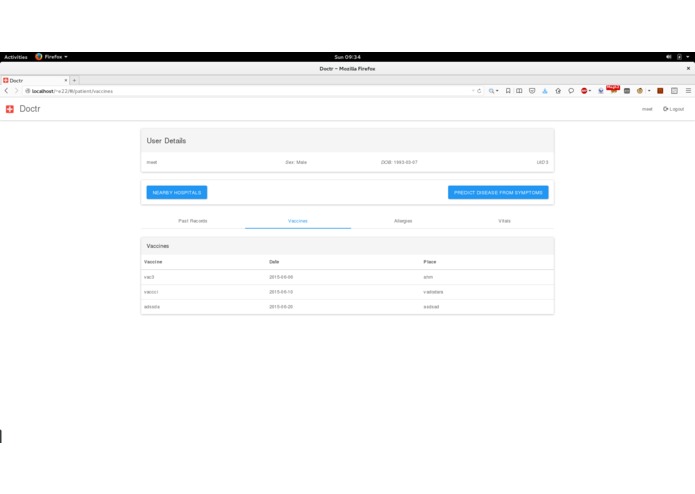The height and width of the screenshot is (494, 695).
Task: Click the browser forward arrow
Action: 16,91
